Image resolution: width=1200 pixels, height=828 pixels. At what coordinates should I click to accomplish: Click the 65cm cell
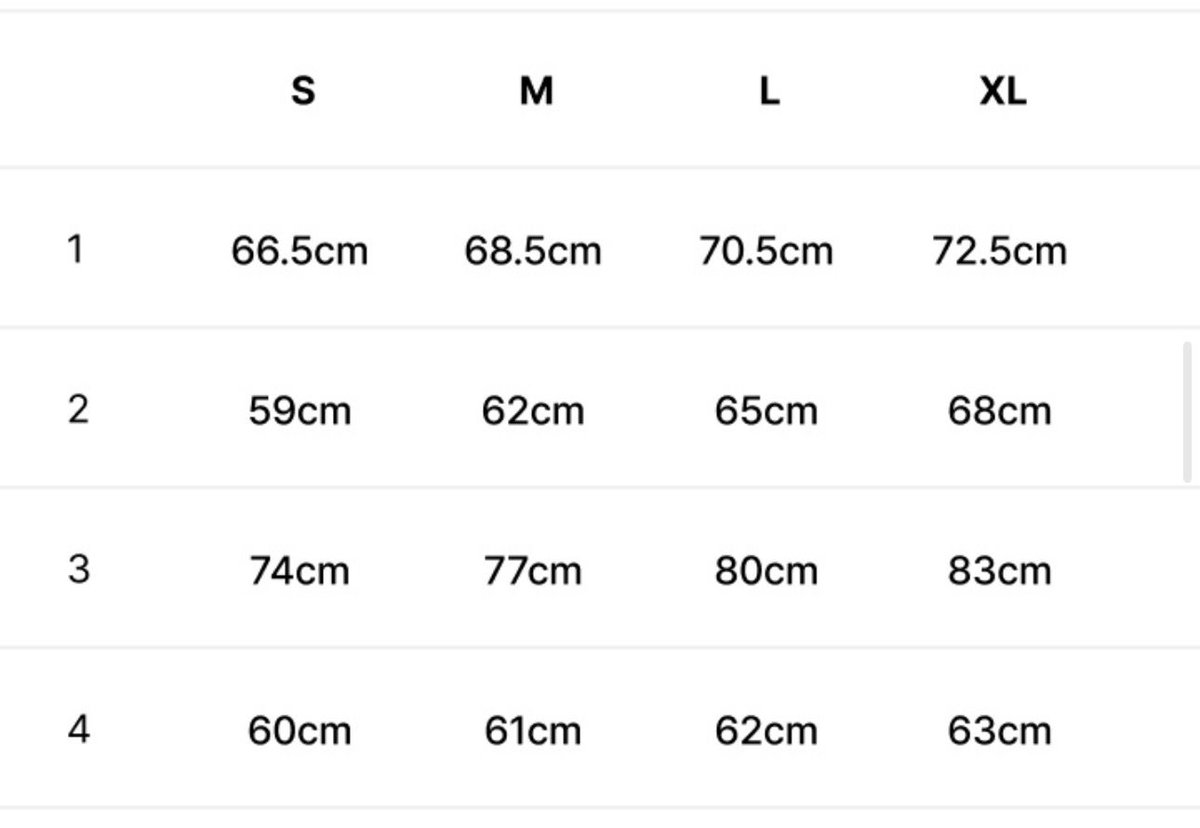pyautogui.click(x=766, y=411)
